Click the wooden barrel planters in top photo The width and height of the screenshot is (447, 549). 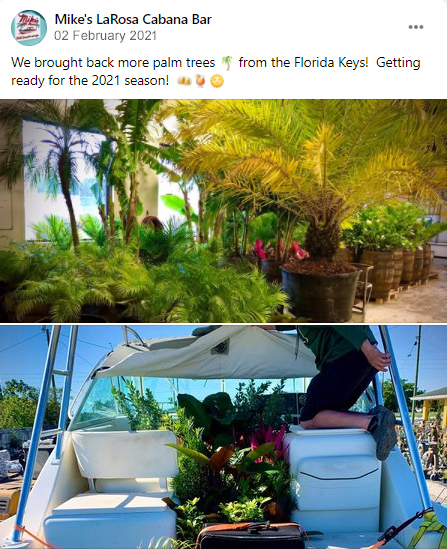[x=397, y=267]
